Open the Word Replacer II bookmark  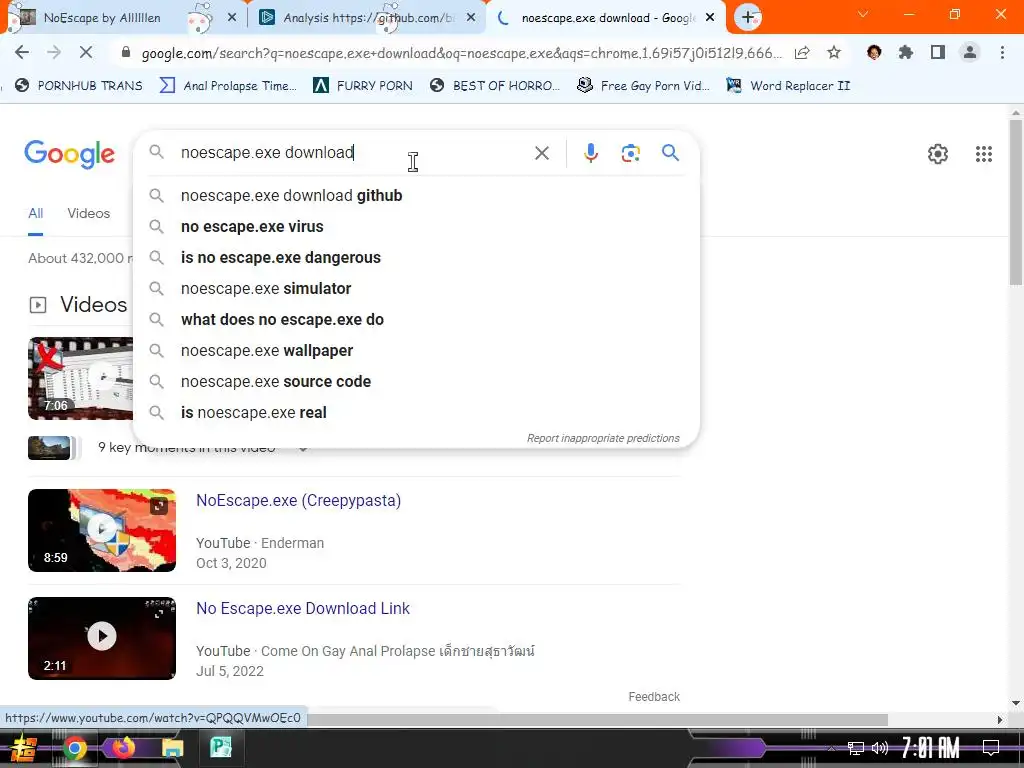tap(788, 86)
